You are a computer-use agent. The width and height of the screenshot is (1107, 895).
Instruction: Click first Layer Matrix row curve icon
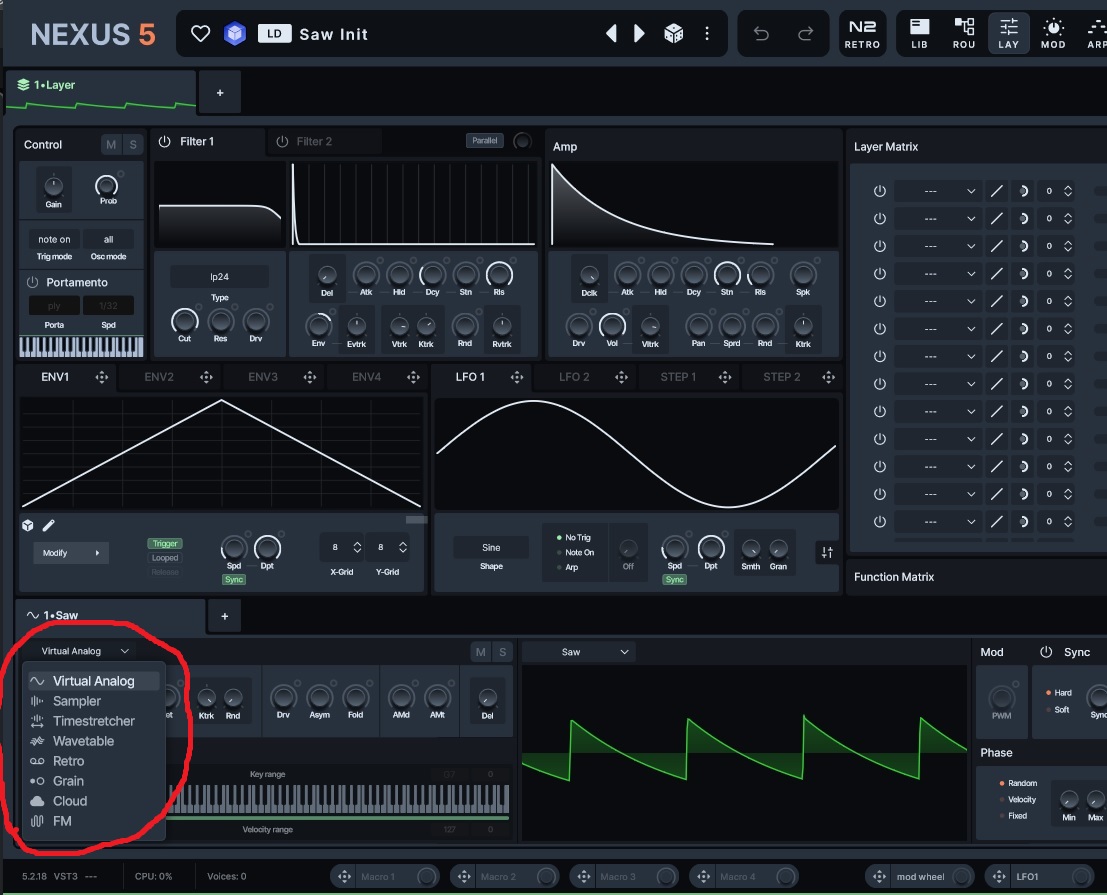pos(996,191)
